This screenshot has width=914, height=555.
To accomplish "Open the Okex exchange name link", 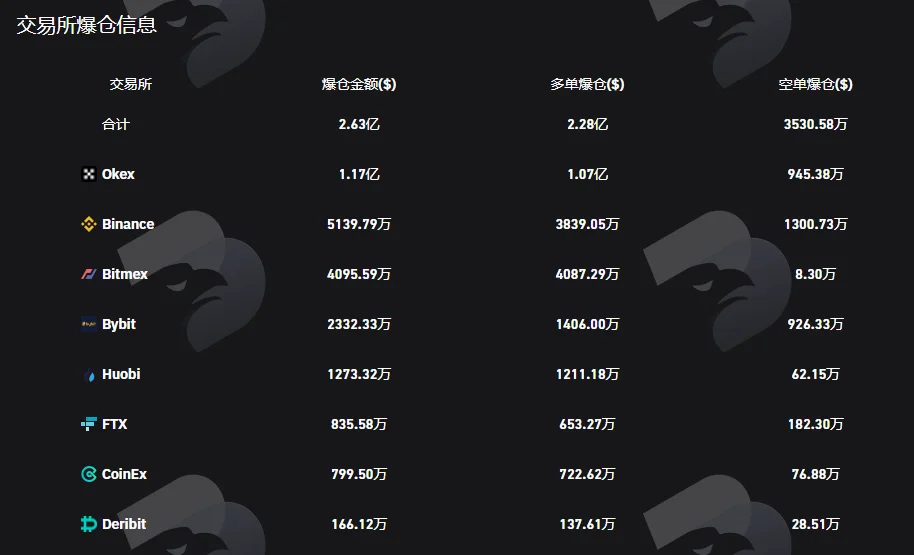I will tap(118, 174).
